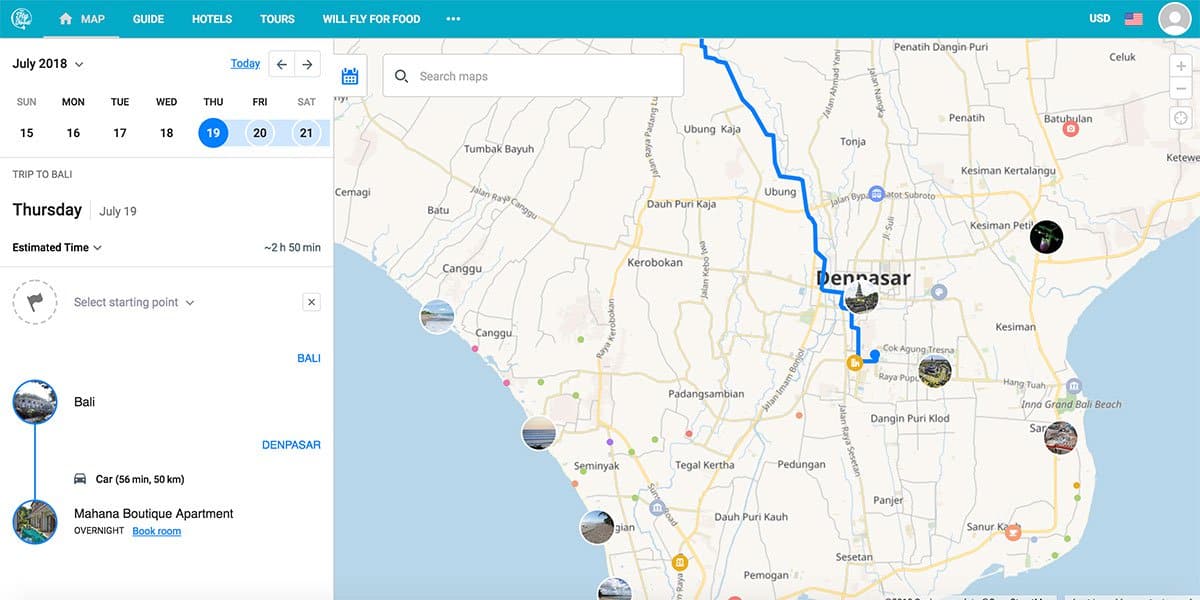Open the TOURS tab
Viewport: 1200px width, 600px height.
tap(277, 19)
